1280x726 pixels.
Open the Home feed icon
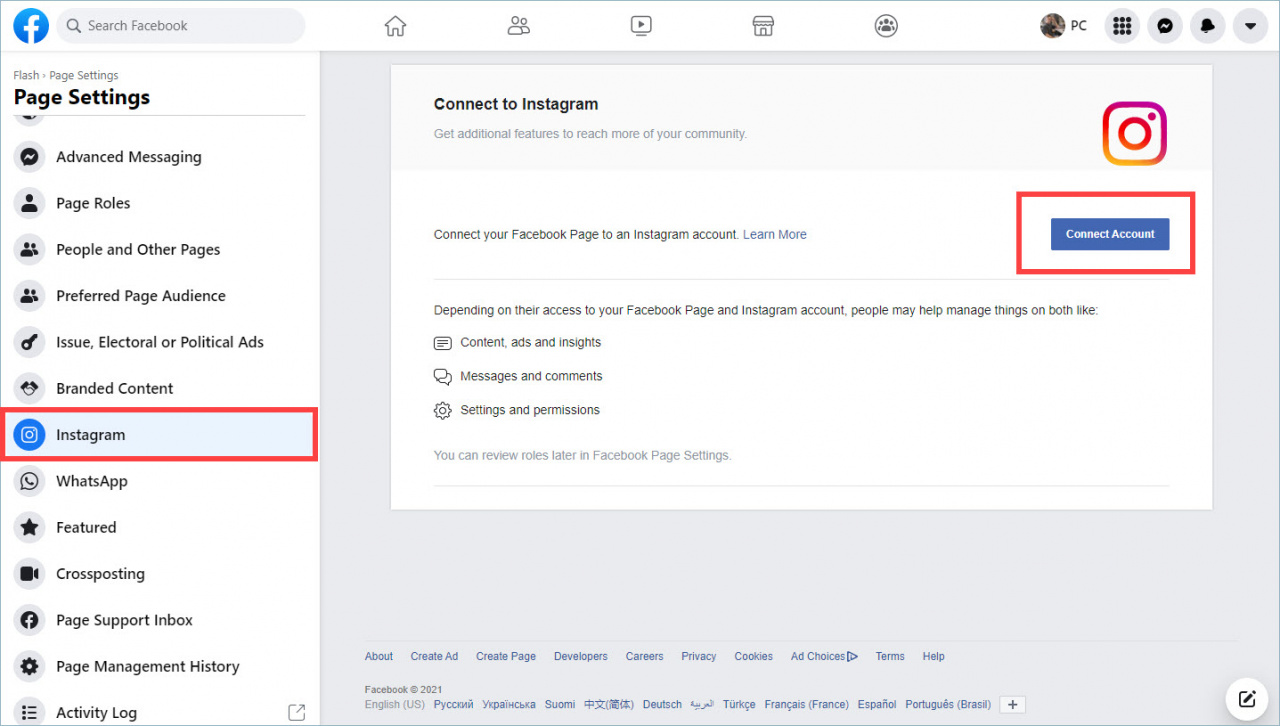tap(396, 26)
